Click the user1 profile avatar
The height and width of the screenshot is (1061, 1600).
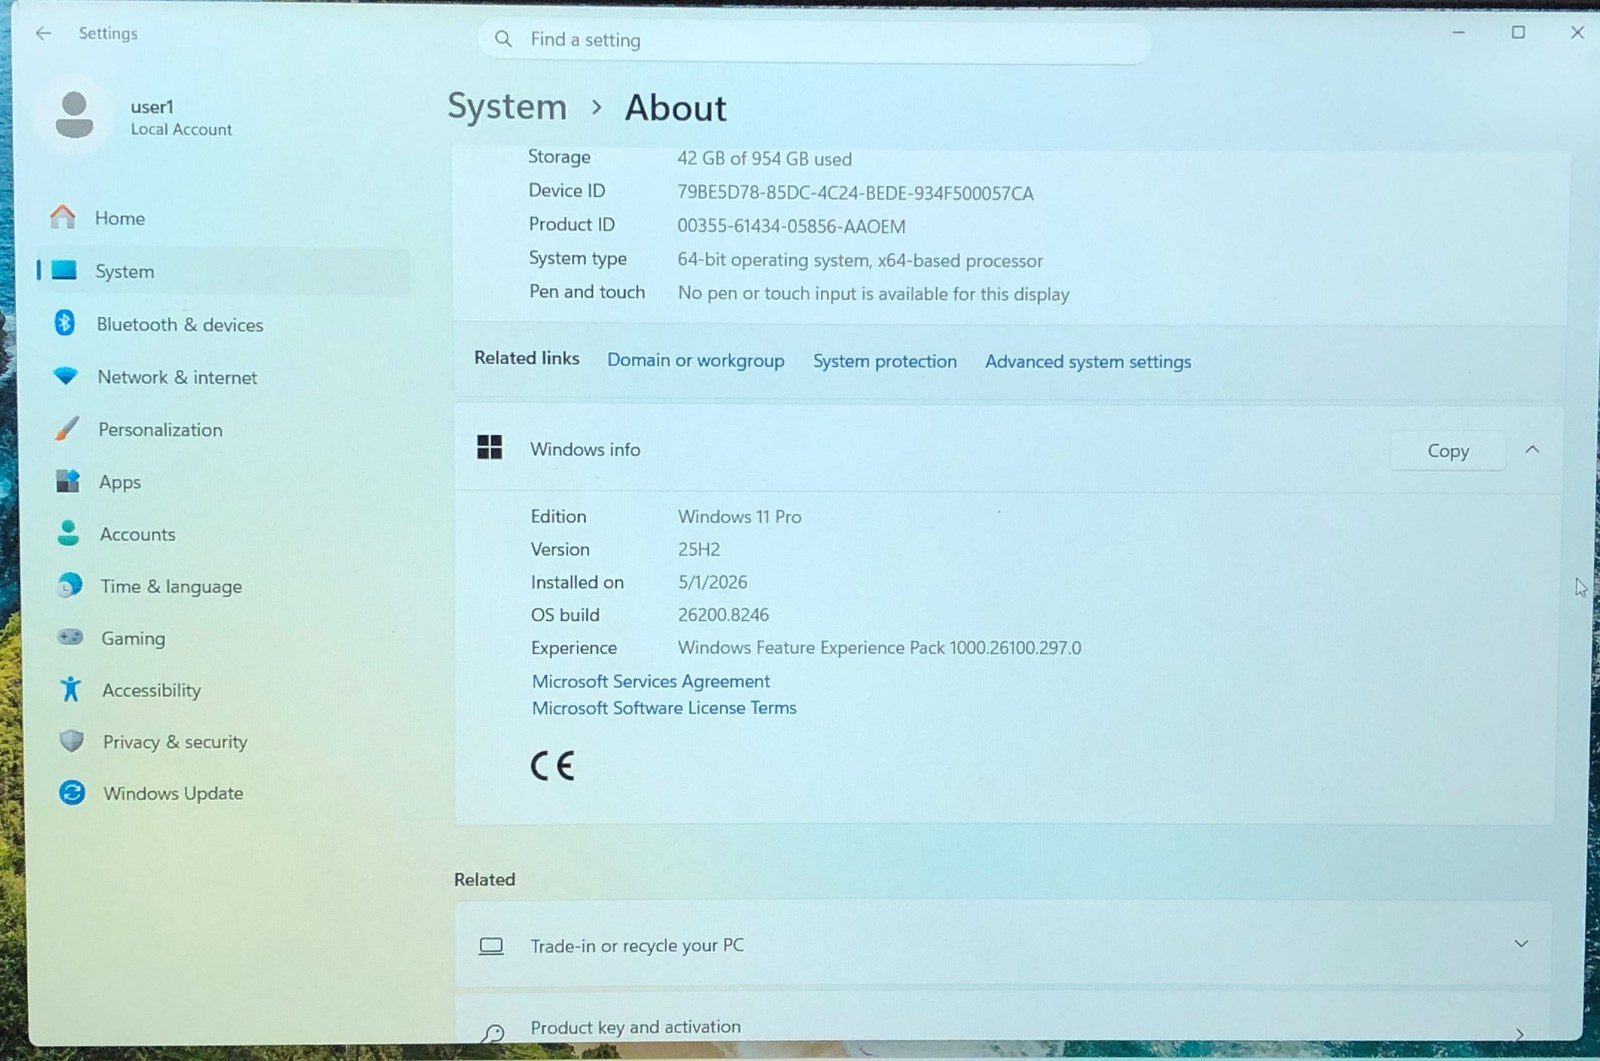74,116
